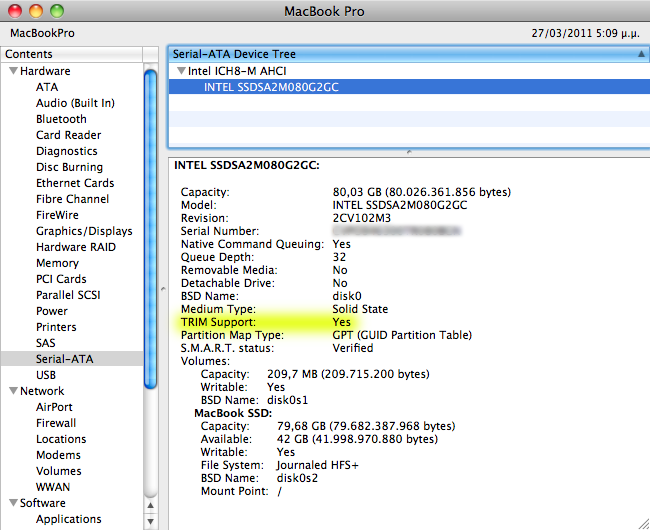
Task: Select Hardware RAID entry
Action: pyautogui.click(x=76, y=247)
